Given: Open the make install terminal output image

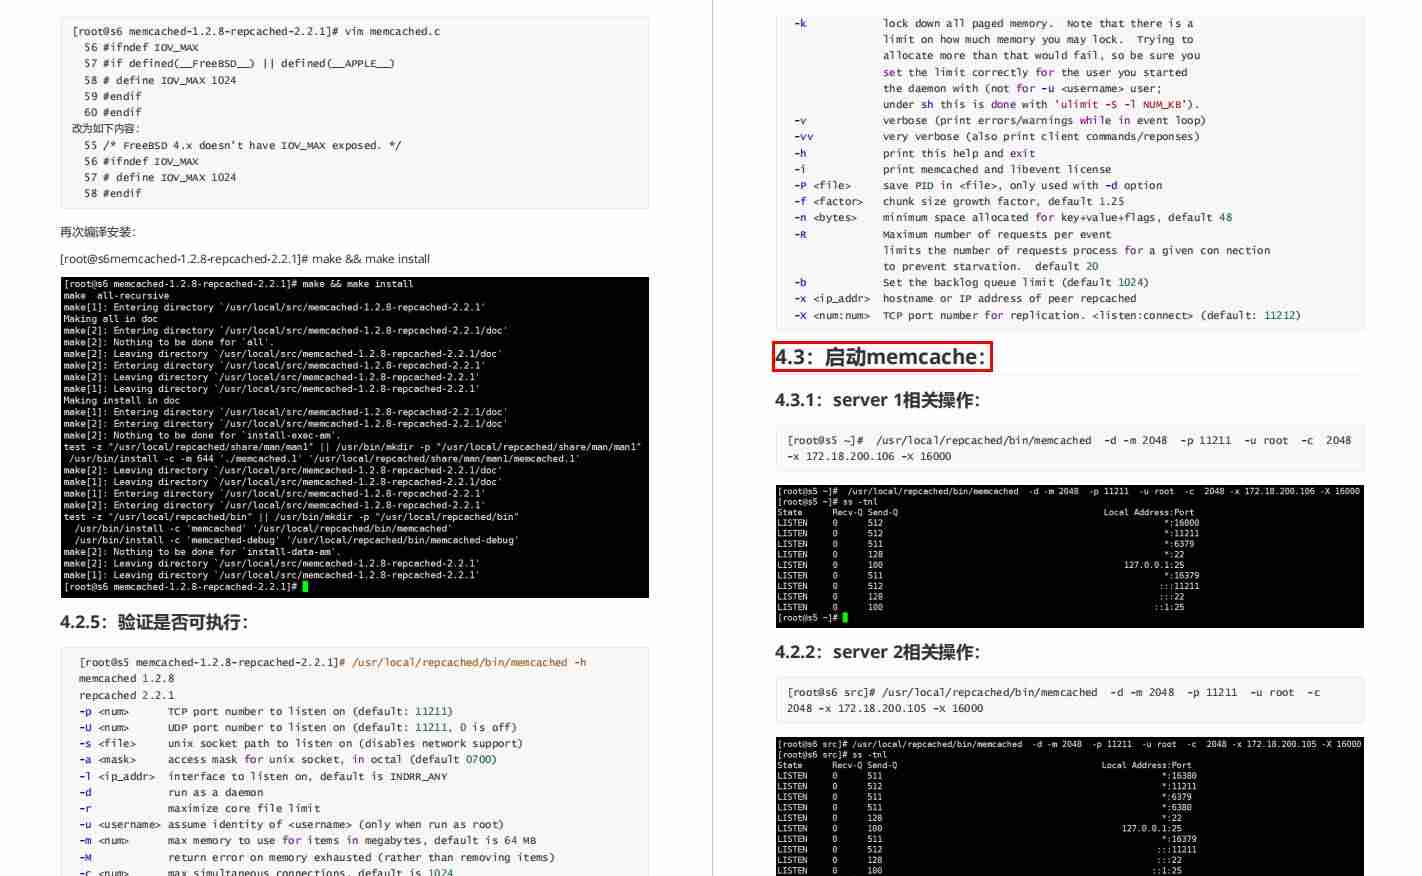Looking at the screenshot, I should point(355,437).
